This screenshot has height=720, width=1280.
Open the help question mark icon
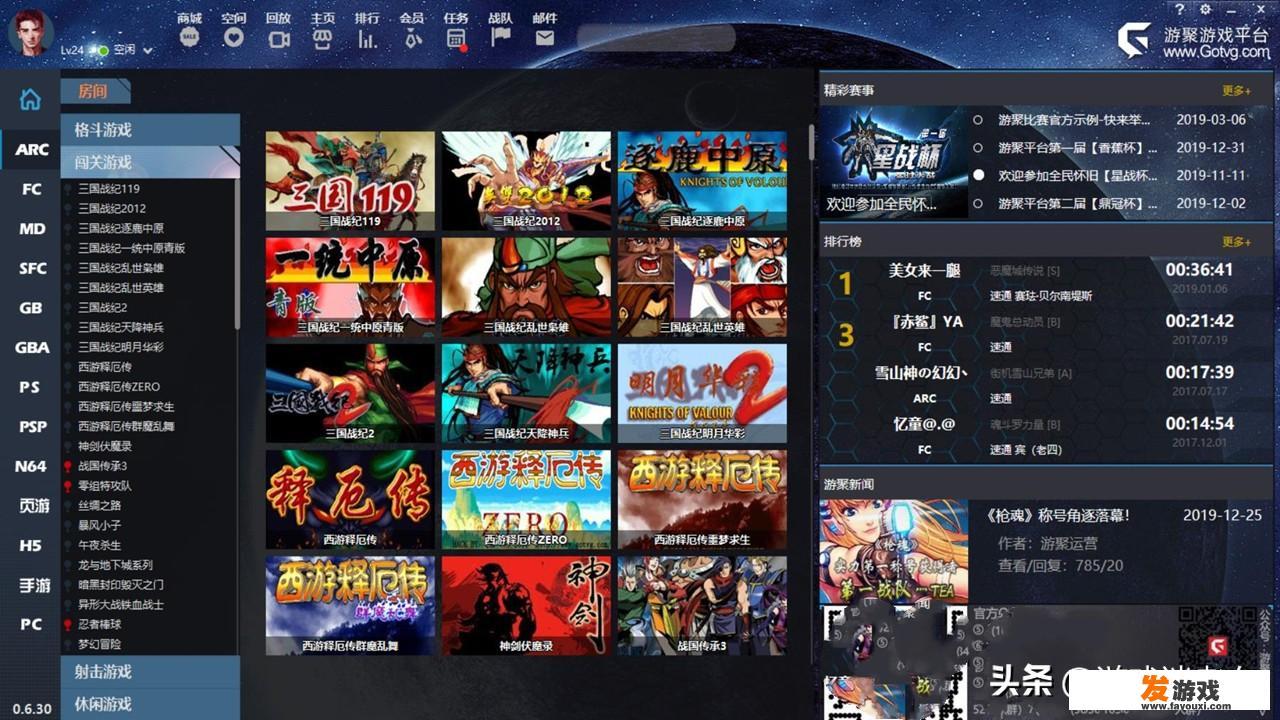click(x=1180, y=8)
